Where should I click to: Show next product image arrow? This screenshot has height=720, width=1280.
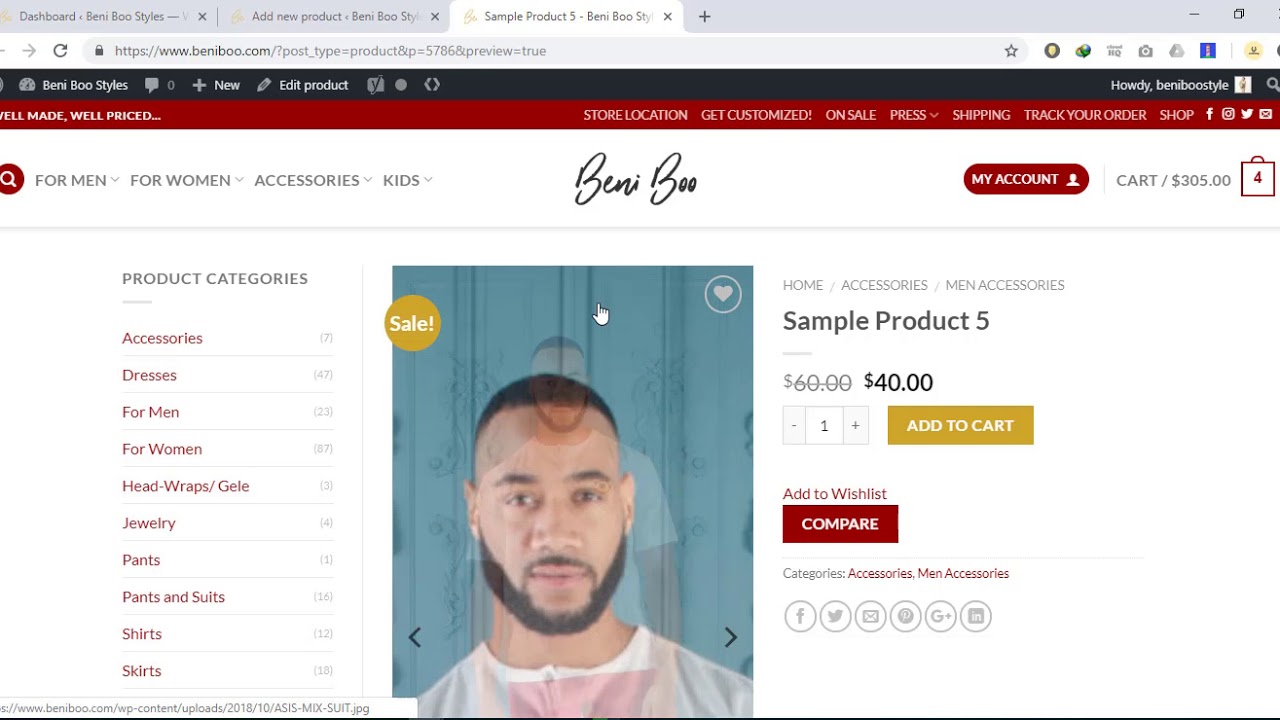pyautogui.click(x=730, y=637)
